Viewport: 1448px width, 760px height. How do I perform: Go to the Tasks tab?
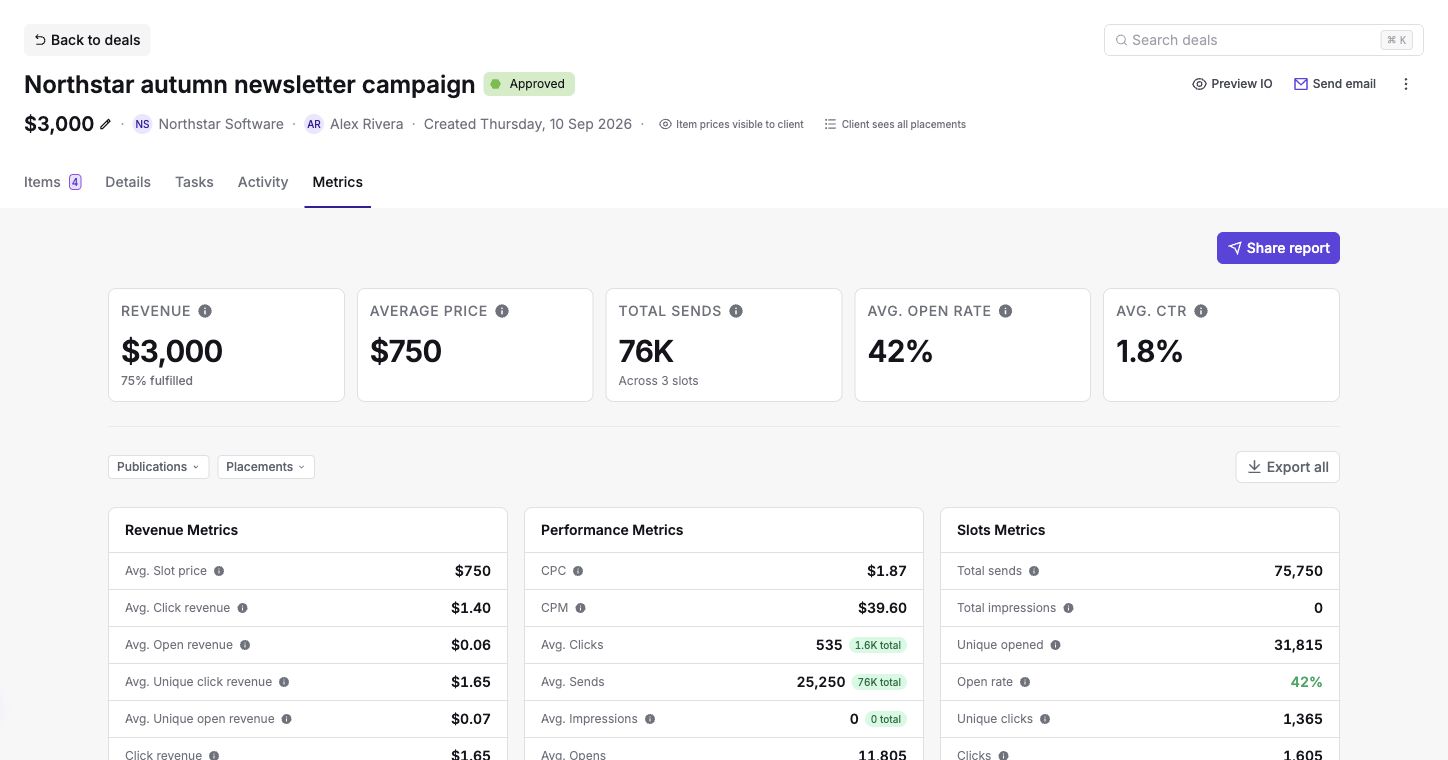tap(194, 182)
